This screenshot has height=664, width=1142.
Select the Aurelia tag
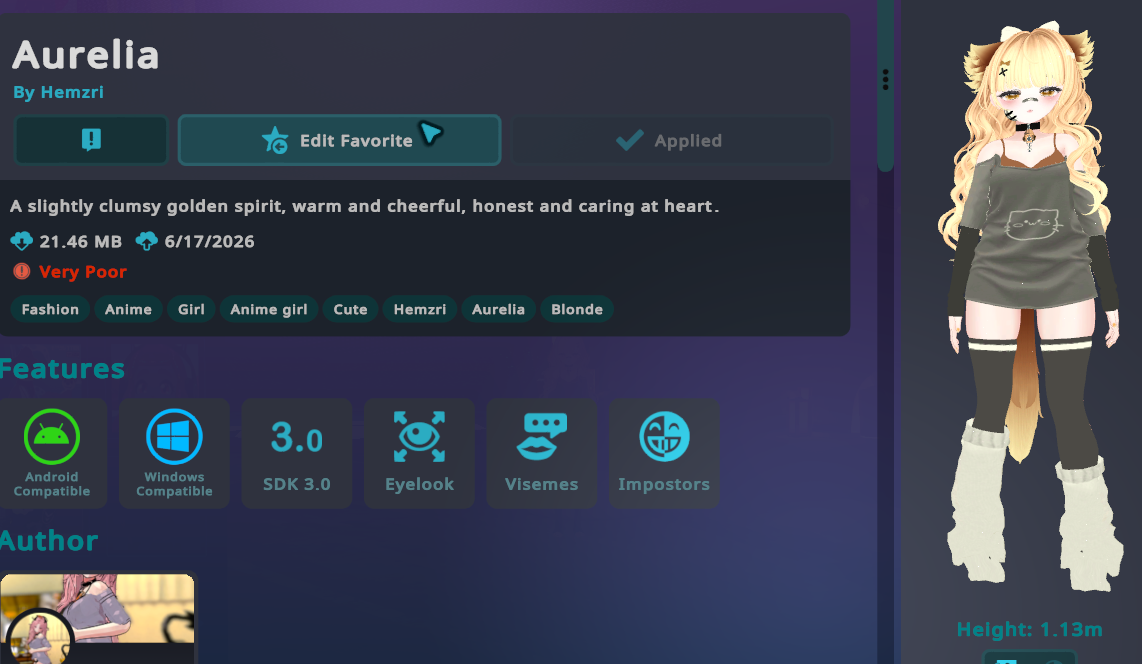pyautogui.click(x=498, y=309)
